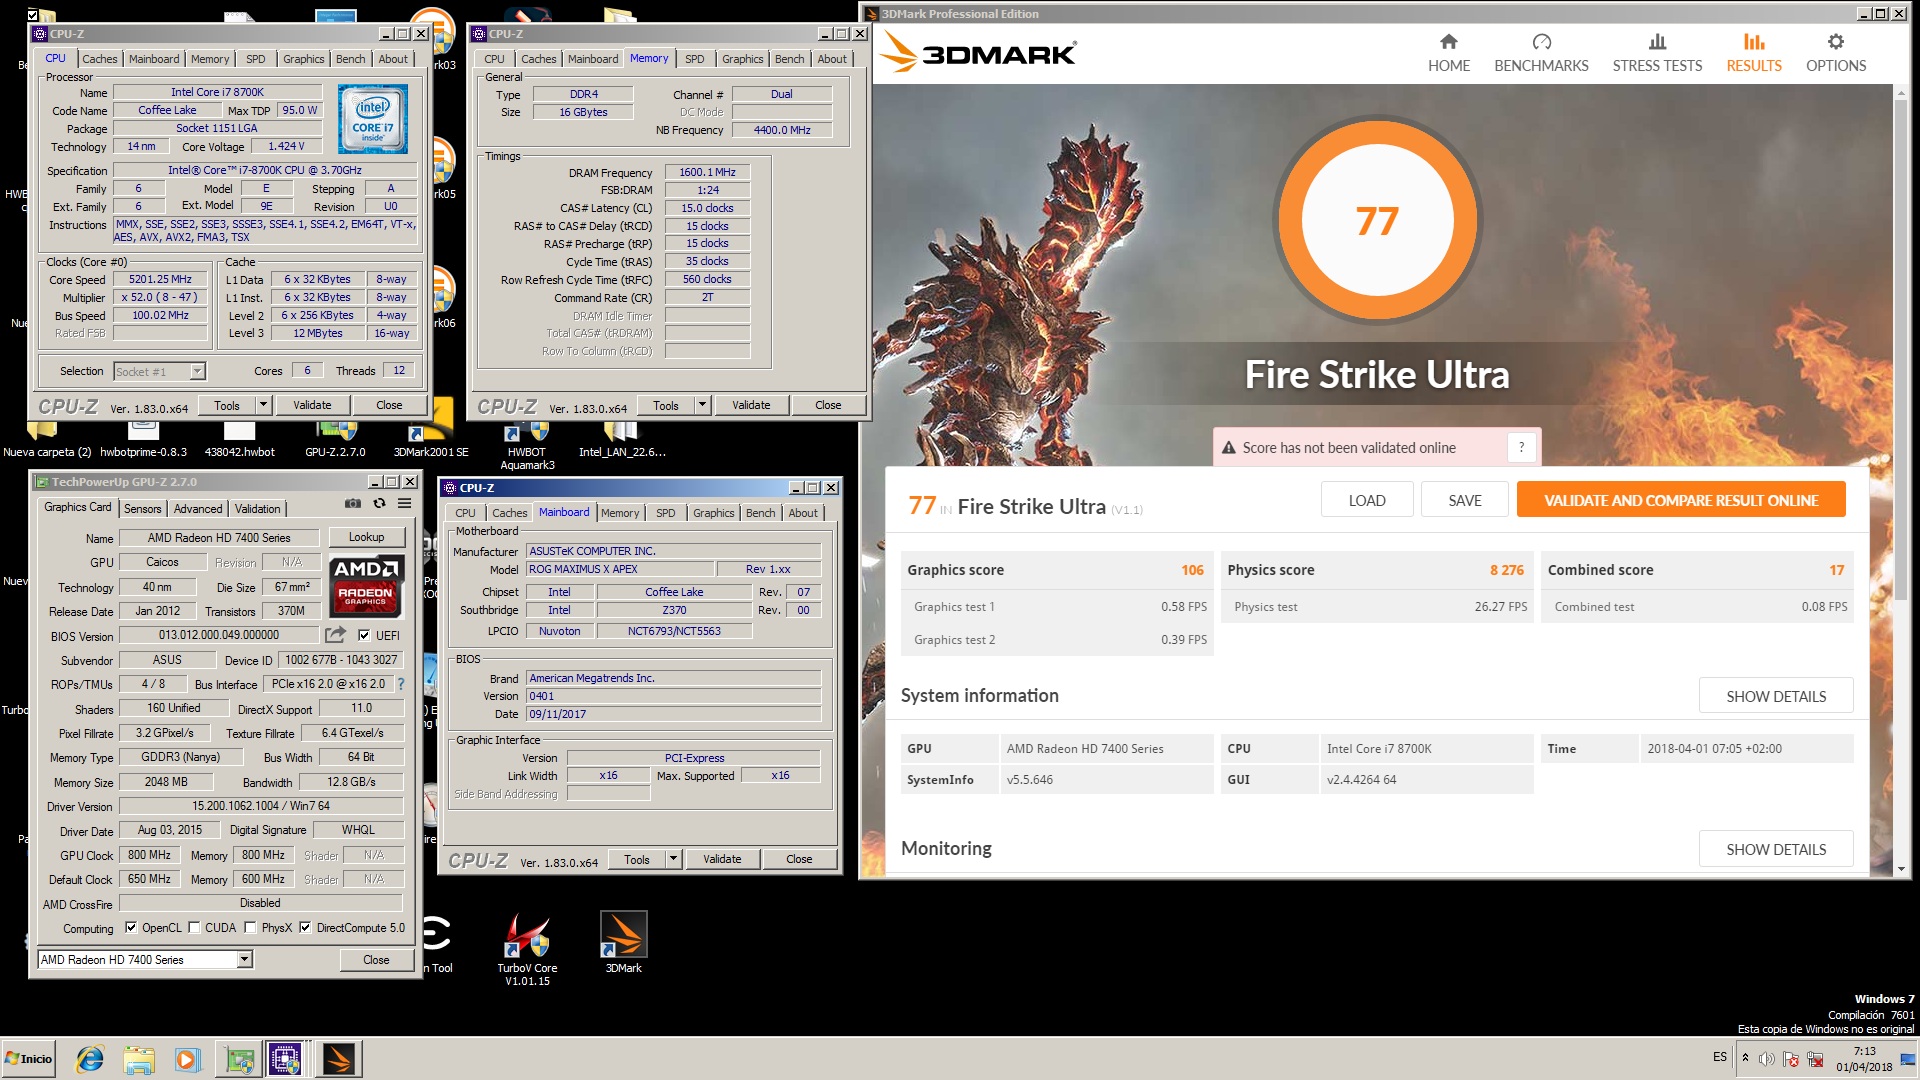1920x1080 pixels.
Task: Open STRESS TESTS section in 3DMark
Action: [1657, 53]
